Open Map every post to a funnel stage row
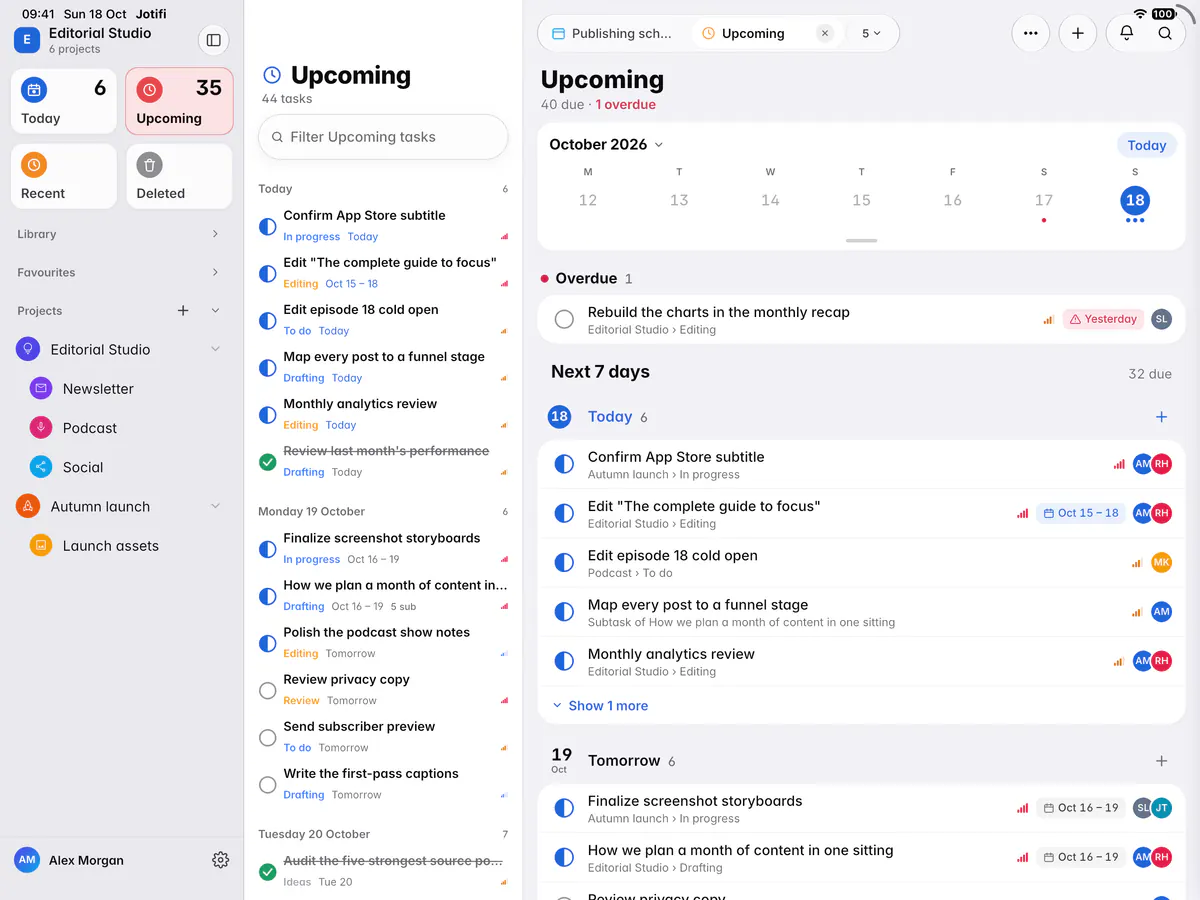Screen dimensions: 1200x900 point(861,612)
